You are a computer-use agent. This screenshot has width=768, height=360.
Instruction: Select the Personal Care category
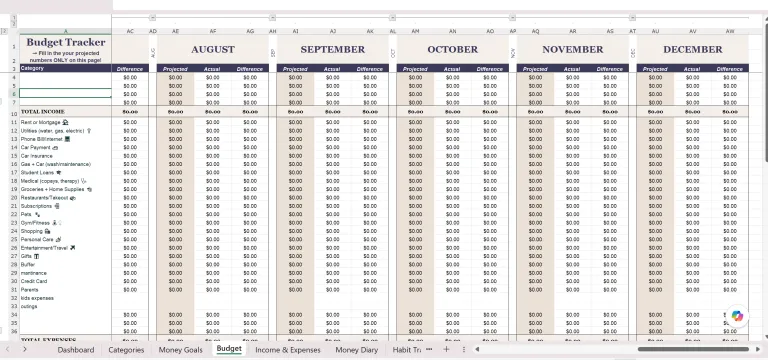click(x=65, y=240)
